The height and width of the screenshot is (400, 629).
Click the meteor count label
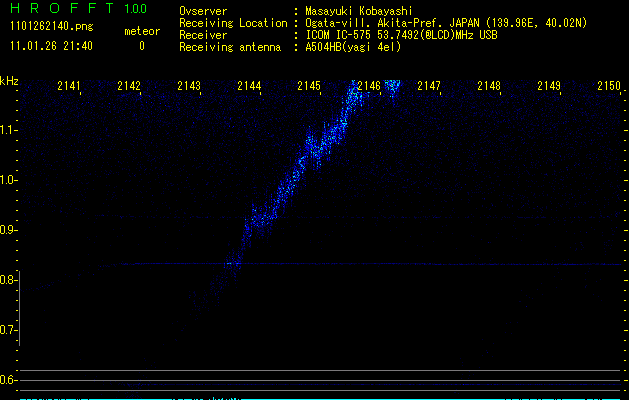142,31
